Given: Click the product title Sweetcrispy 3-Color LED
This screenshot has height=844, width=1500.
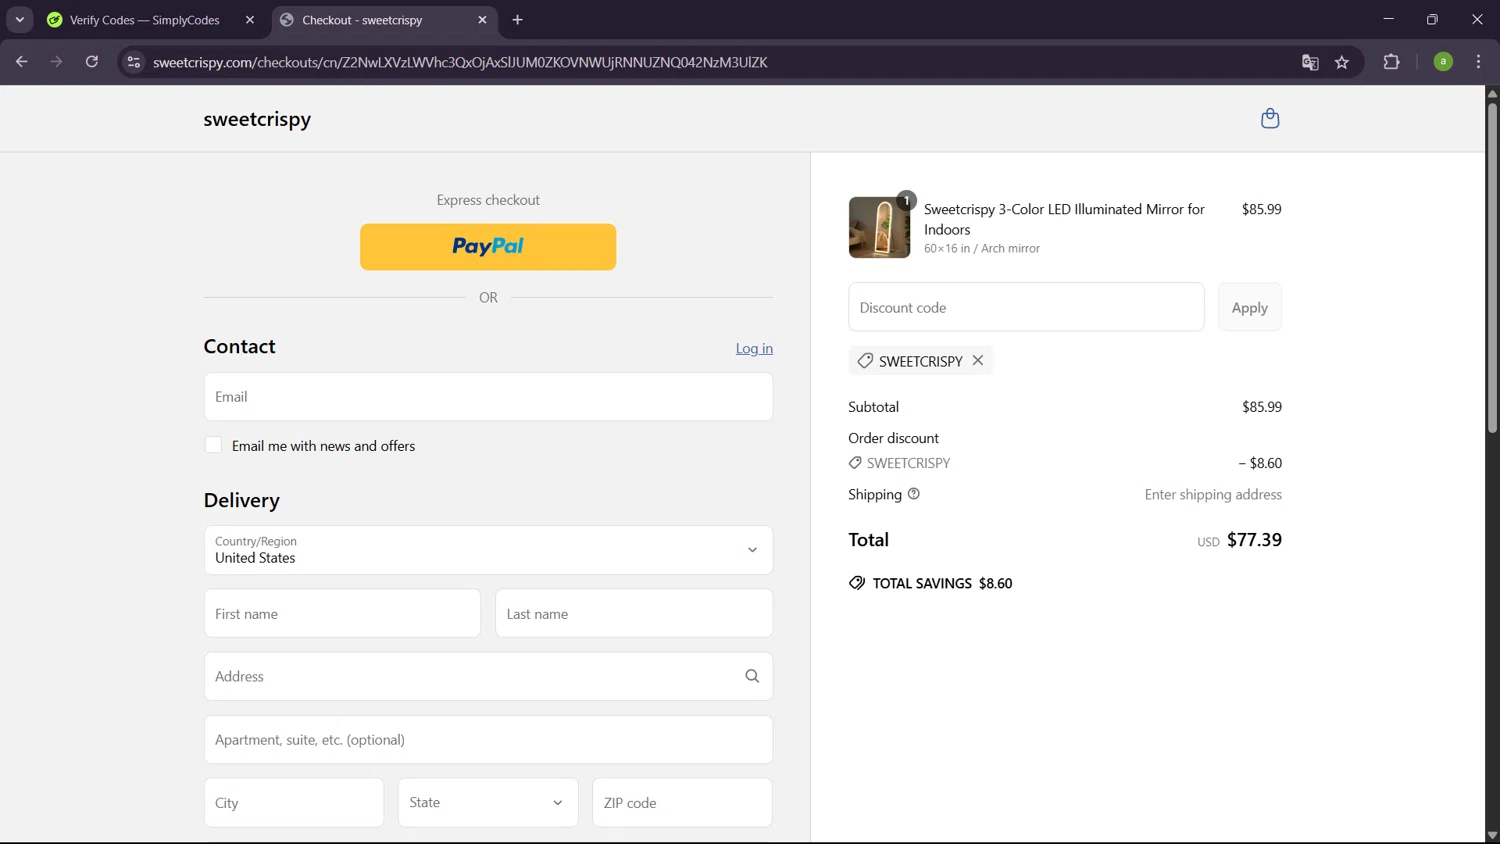Looking at the screenshot, I should pos(1064,219).
